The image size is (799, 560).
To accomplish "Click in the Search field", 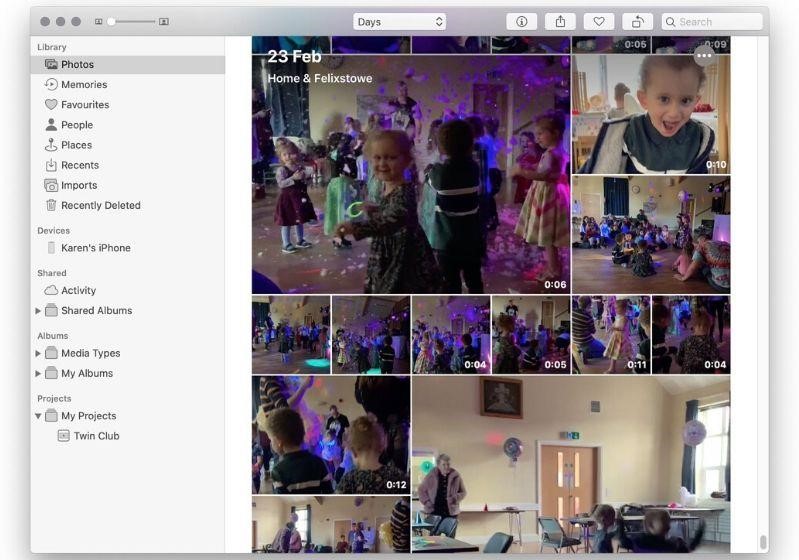I will coord(712,22).
